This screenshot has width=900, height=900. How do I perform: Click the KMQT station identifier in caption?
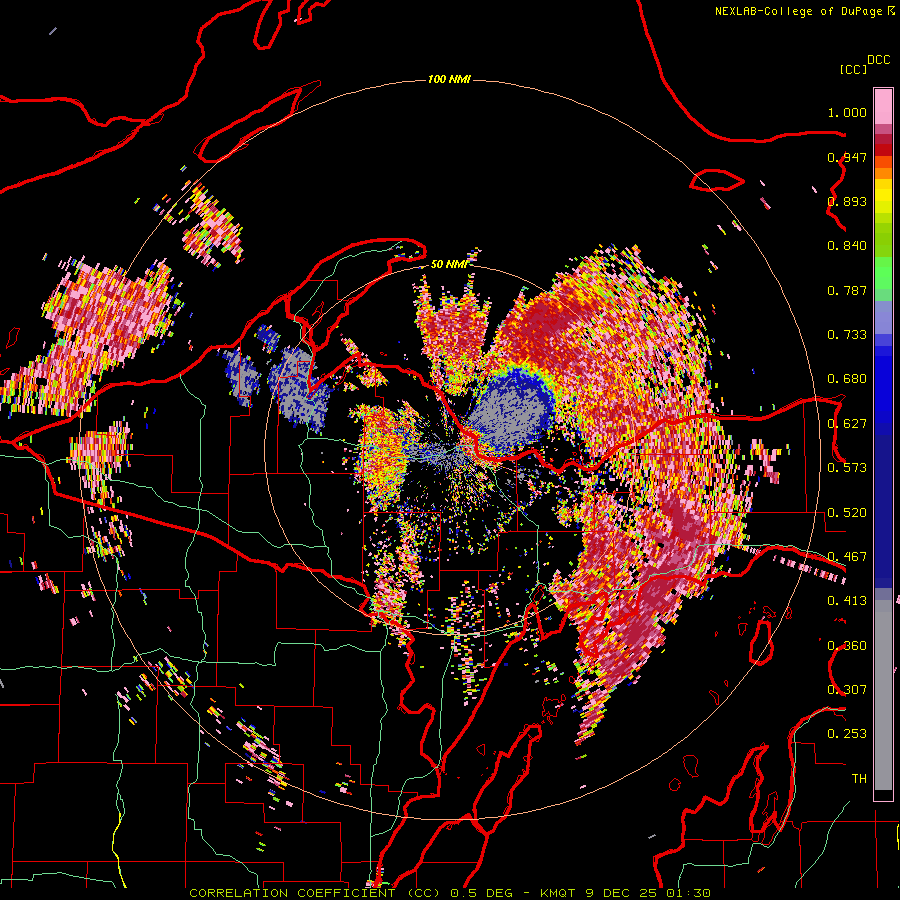559,893
